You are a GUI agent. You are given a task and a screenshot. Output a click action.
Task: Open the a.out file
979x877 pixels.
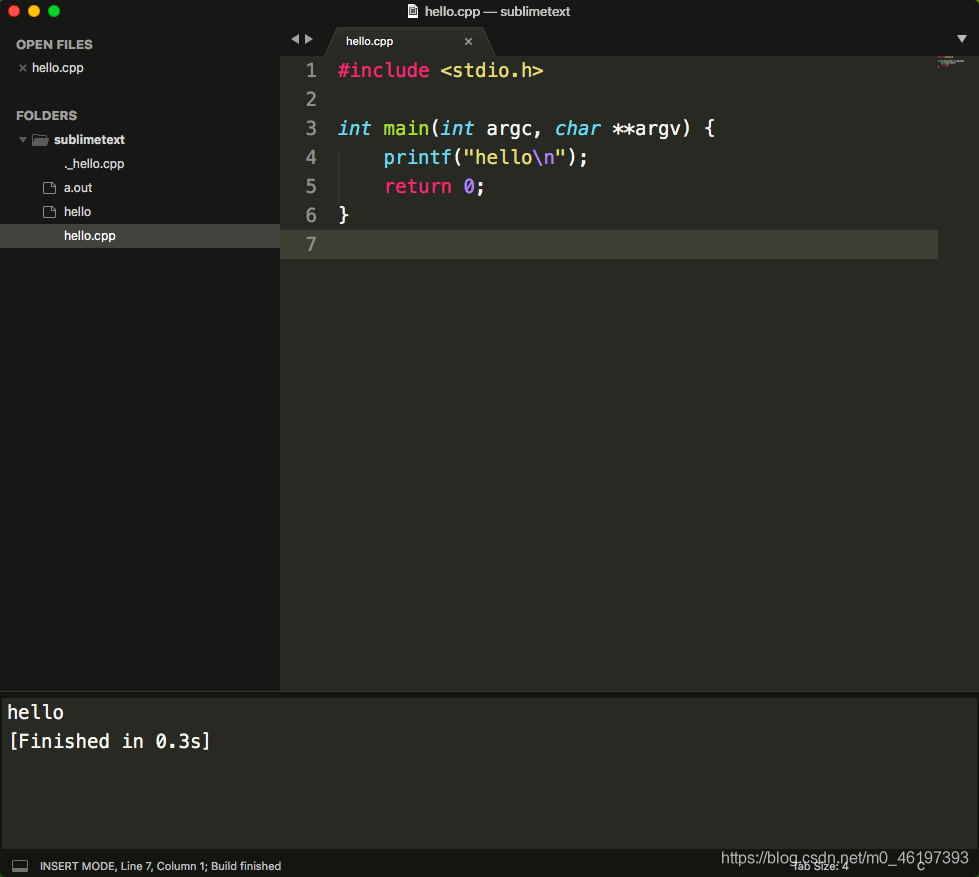(x=78, y=188)
